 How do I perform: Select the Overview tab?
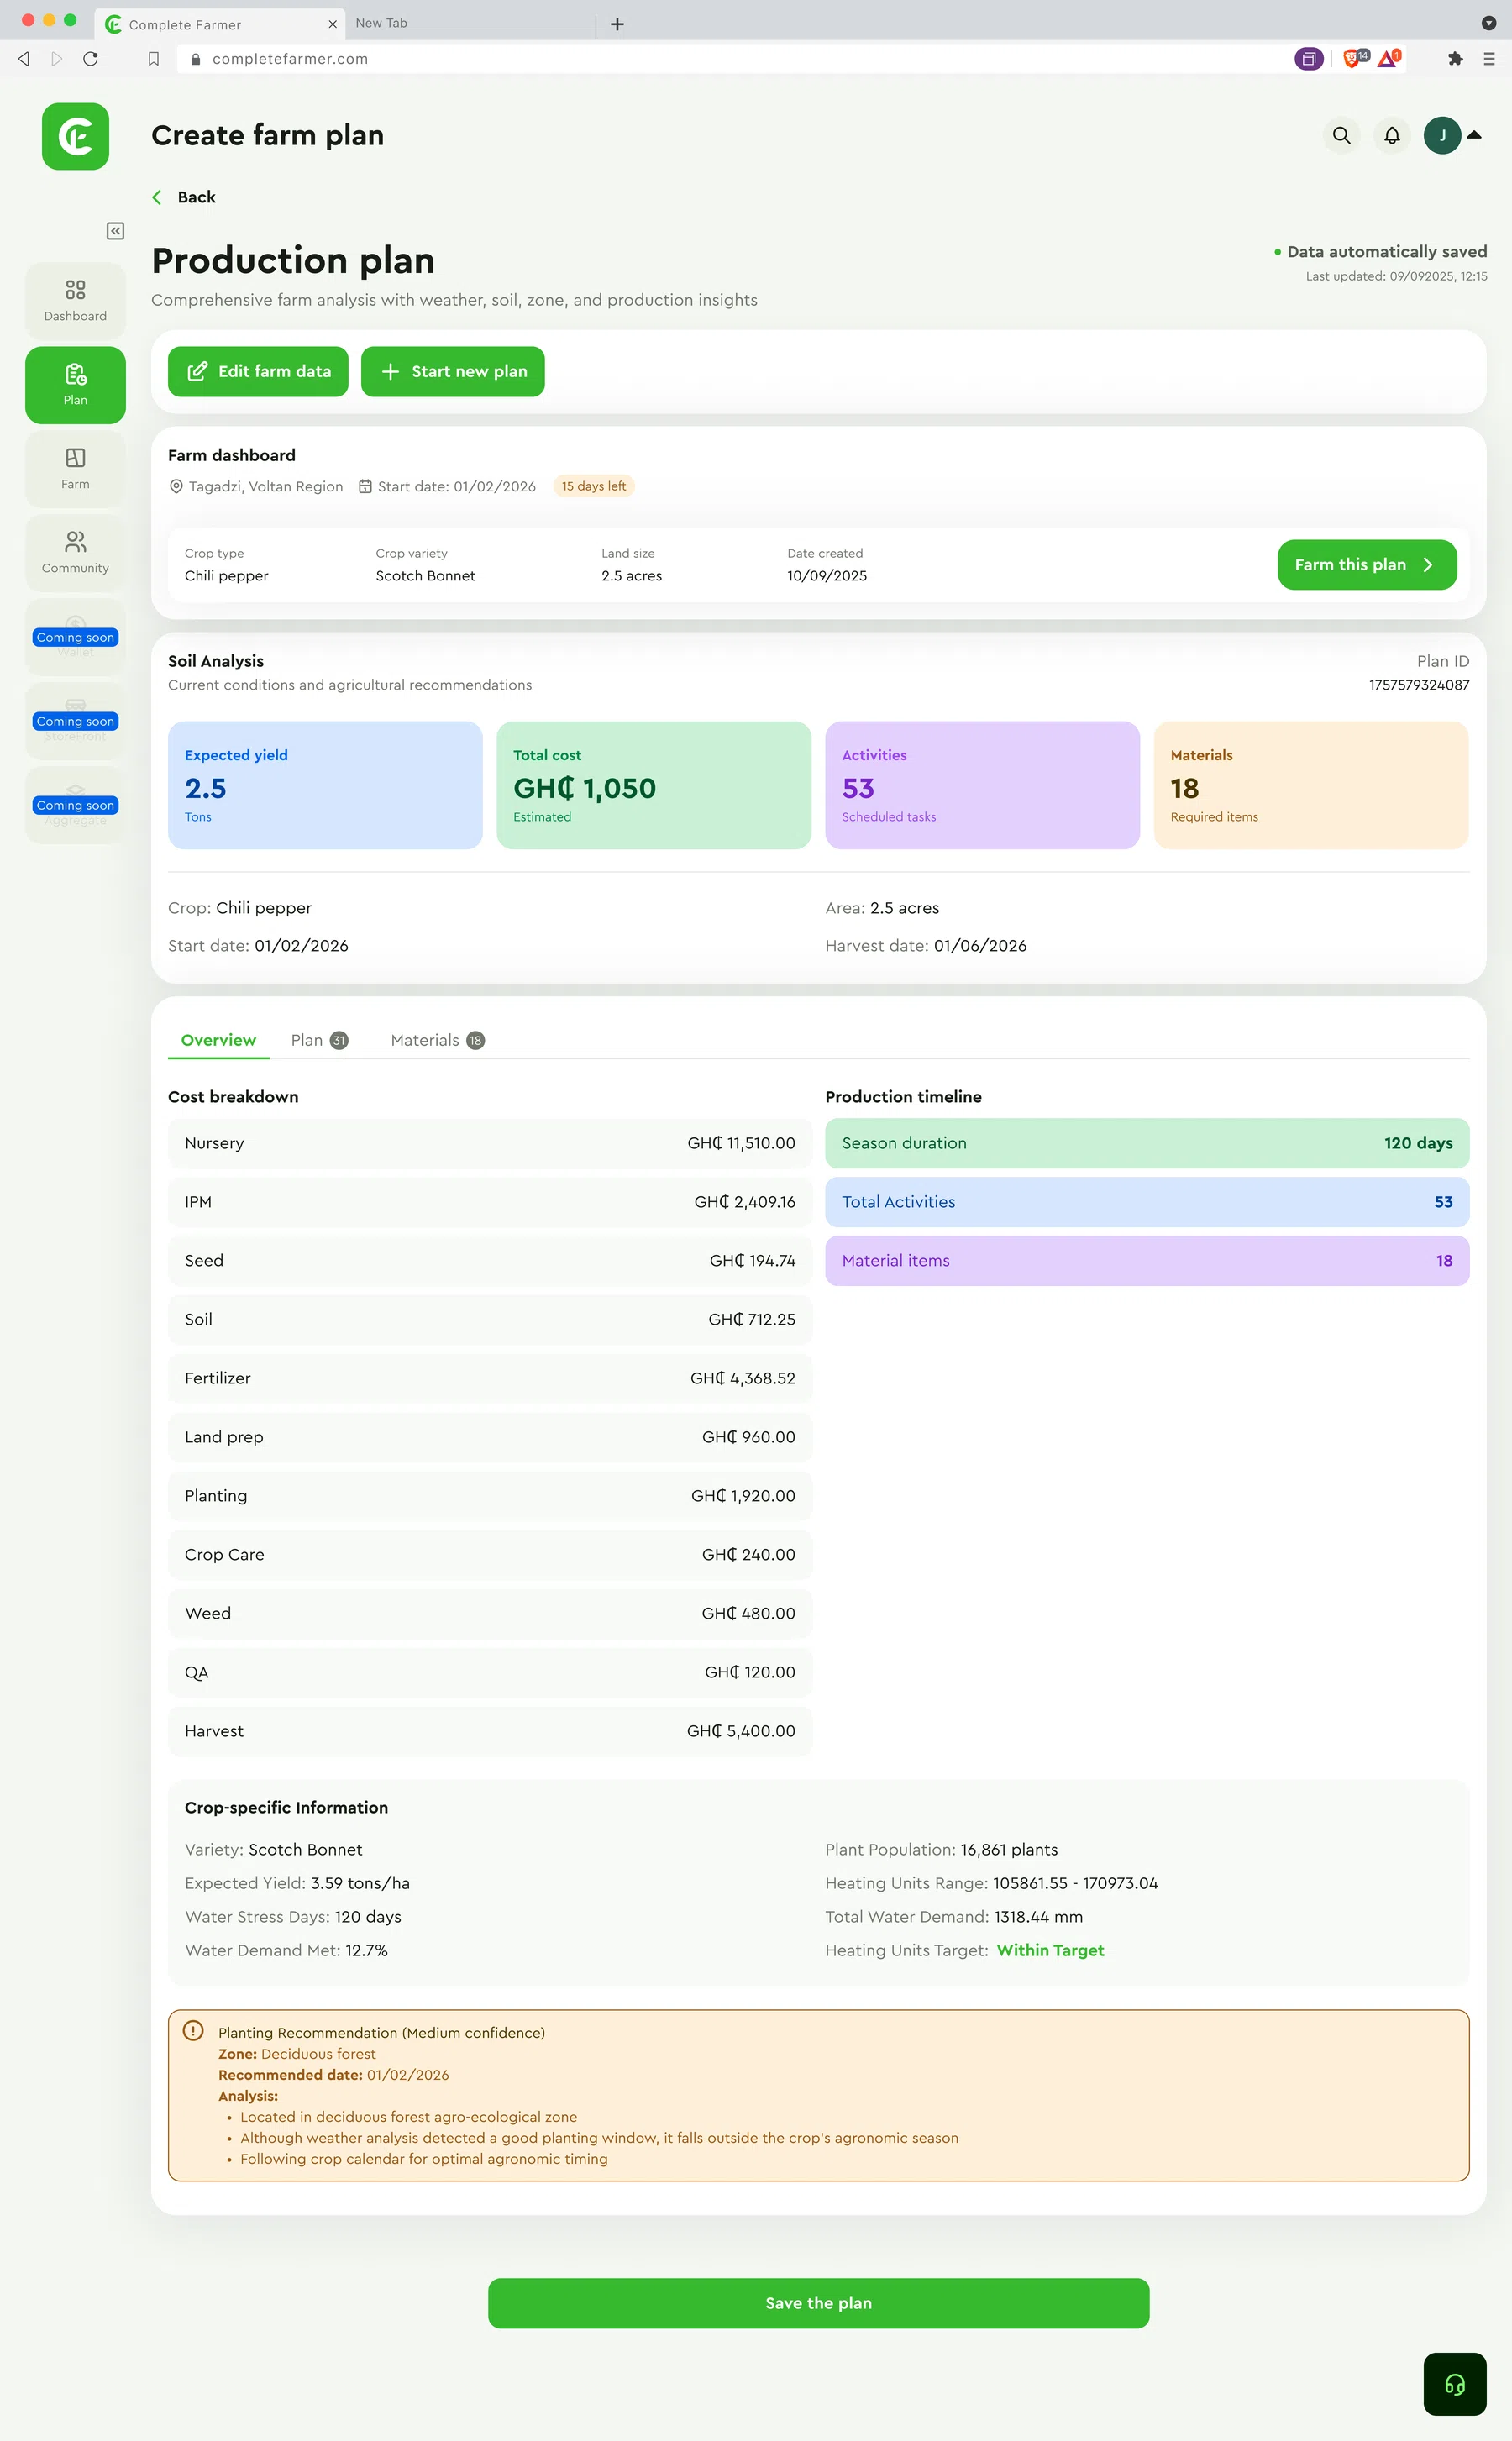218,1040
